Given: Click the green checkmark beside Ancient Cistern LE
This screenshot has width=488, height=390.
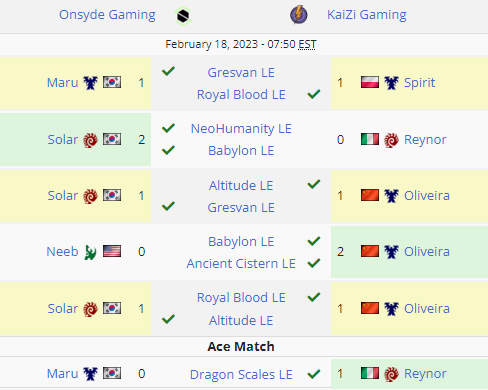Looking at the screenshot, I should pos(314,263).
